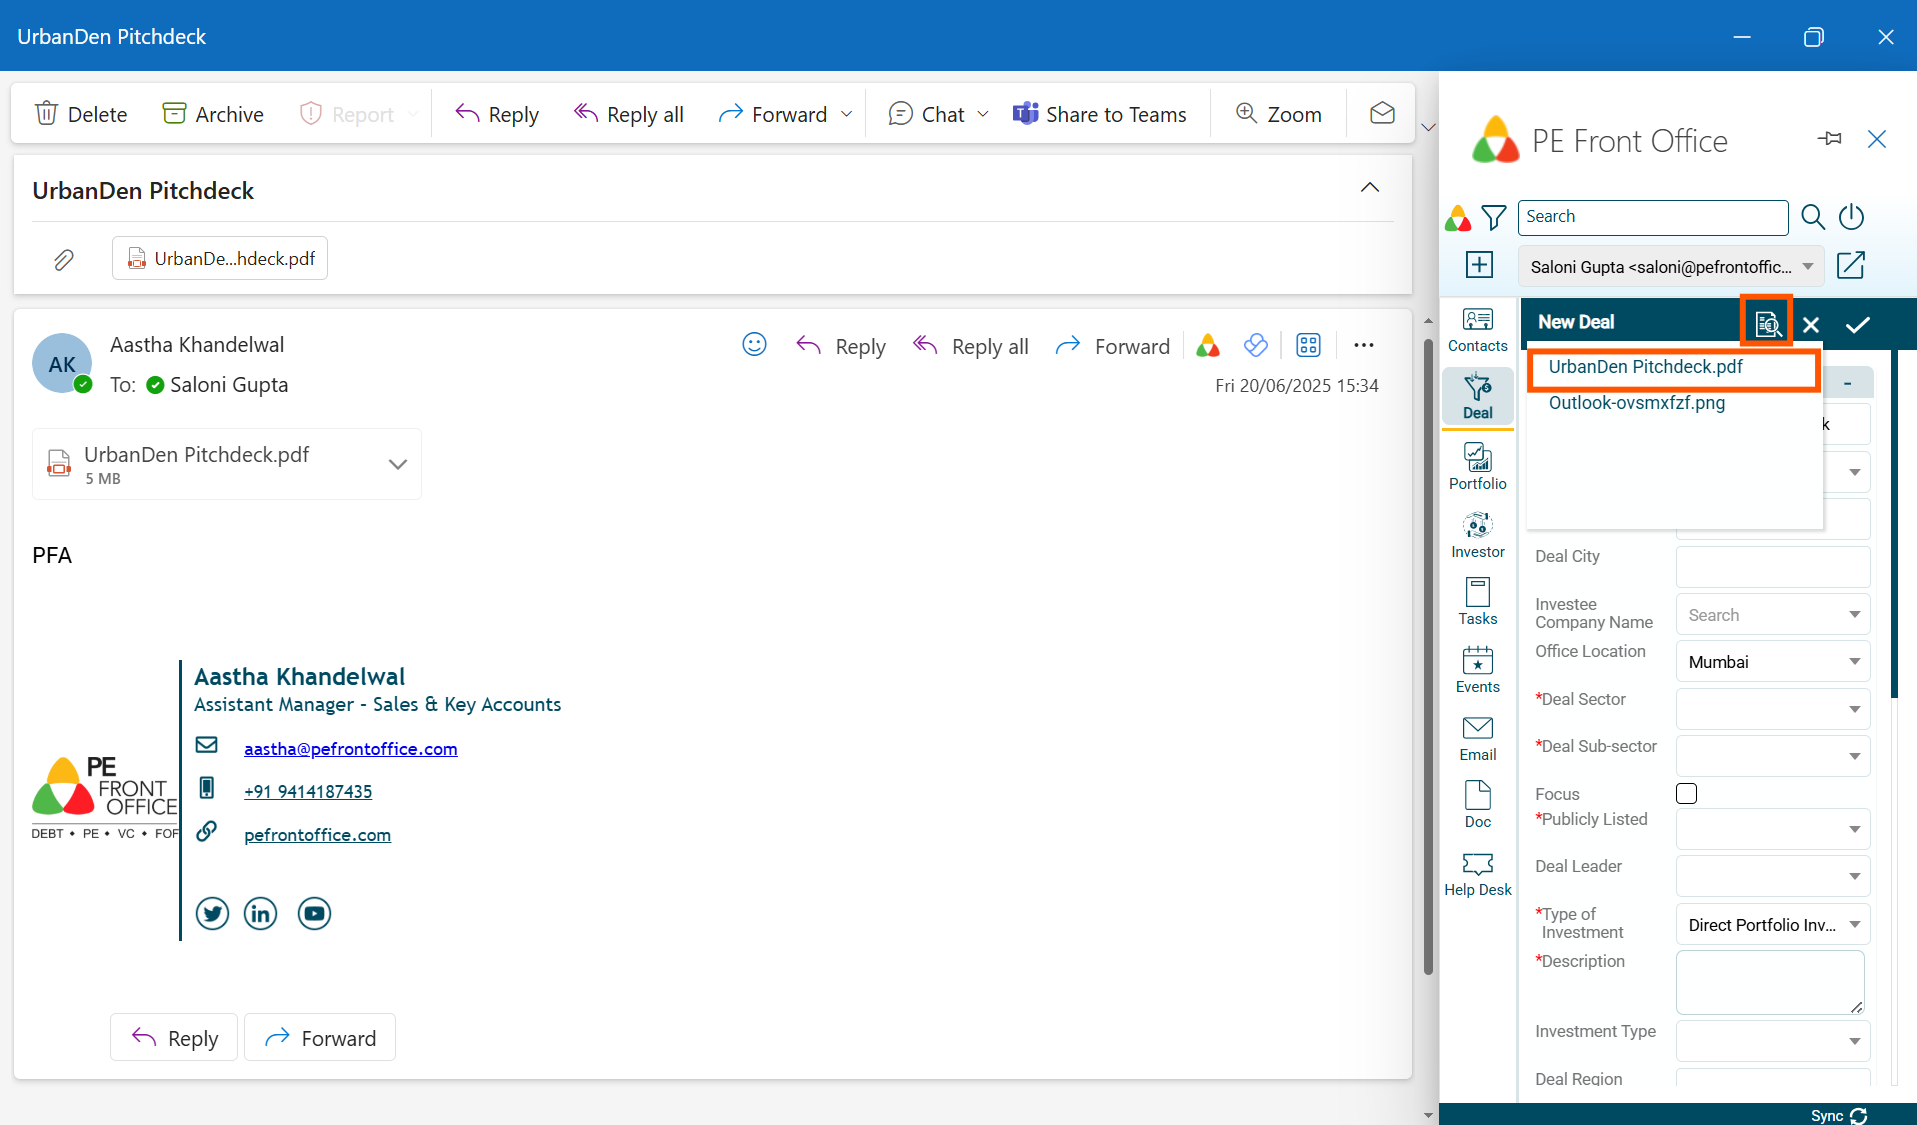Open the Deal Sector dropdown
The height and width of the screenshot is (1125, 1917).
click(x=1854, y=709)
